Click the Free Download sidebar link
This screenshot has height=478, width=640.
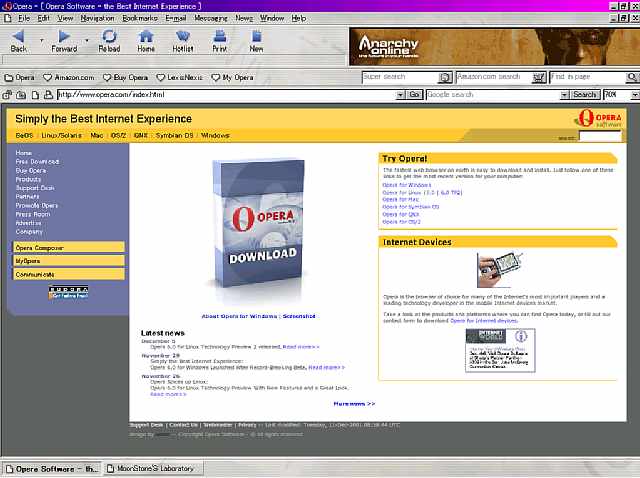click(37, 162)
